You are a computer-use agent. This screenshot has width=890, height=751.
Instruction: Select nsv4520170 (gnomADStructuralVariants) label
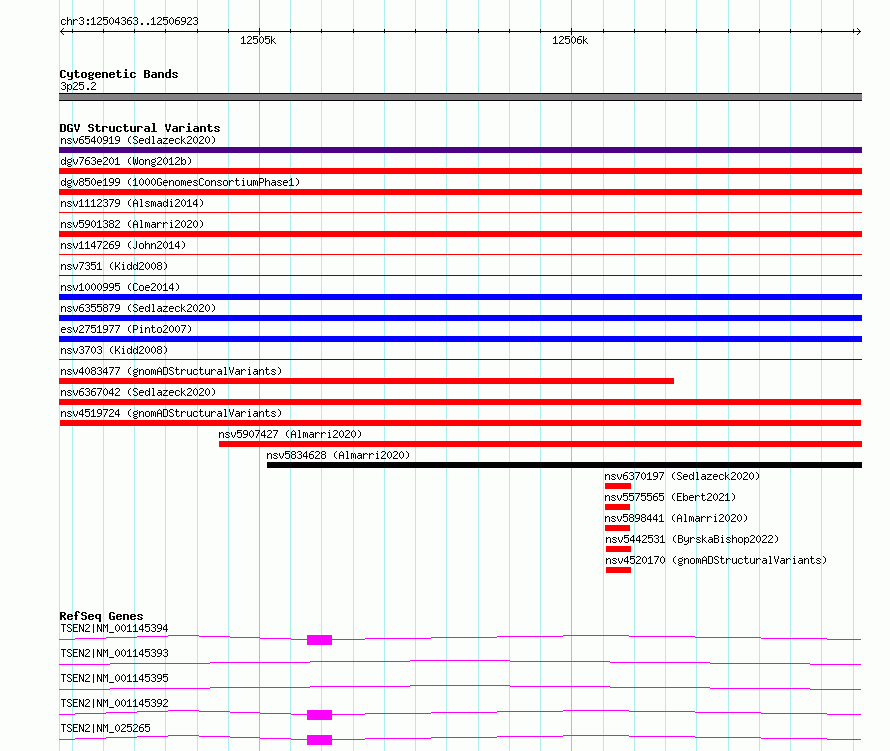716,560
